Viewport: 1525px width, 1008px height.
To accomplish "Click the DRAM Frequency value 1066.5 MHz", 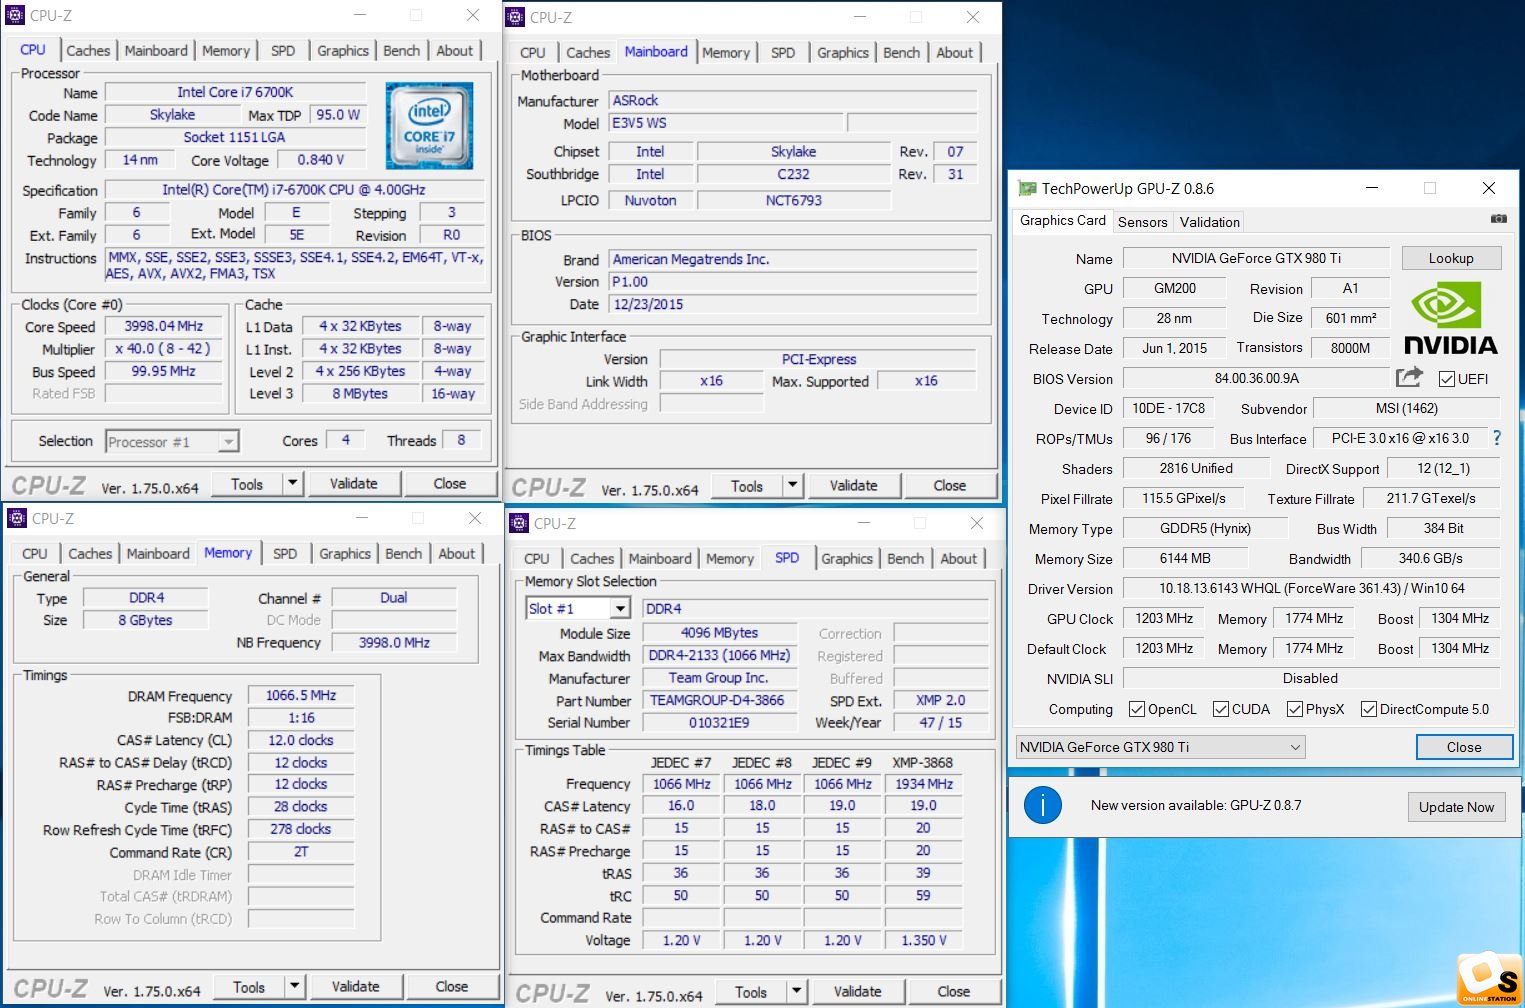I will pyautogui.click(x=301, y=695).
